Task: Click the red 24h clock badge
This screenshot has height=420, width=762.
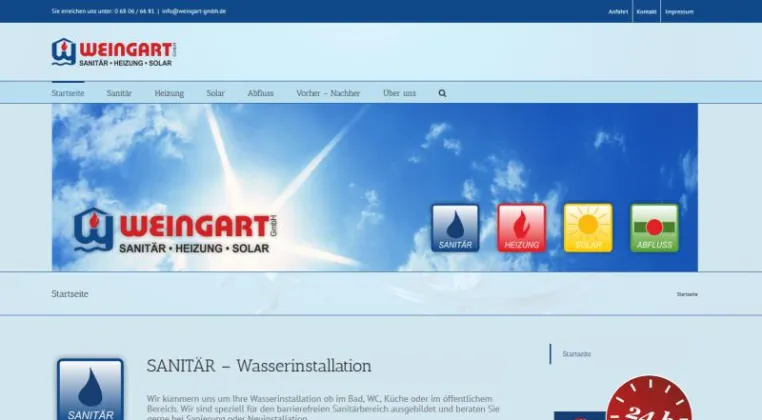Action: pos(649,398)
